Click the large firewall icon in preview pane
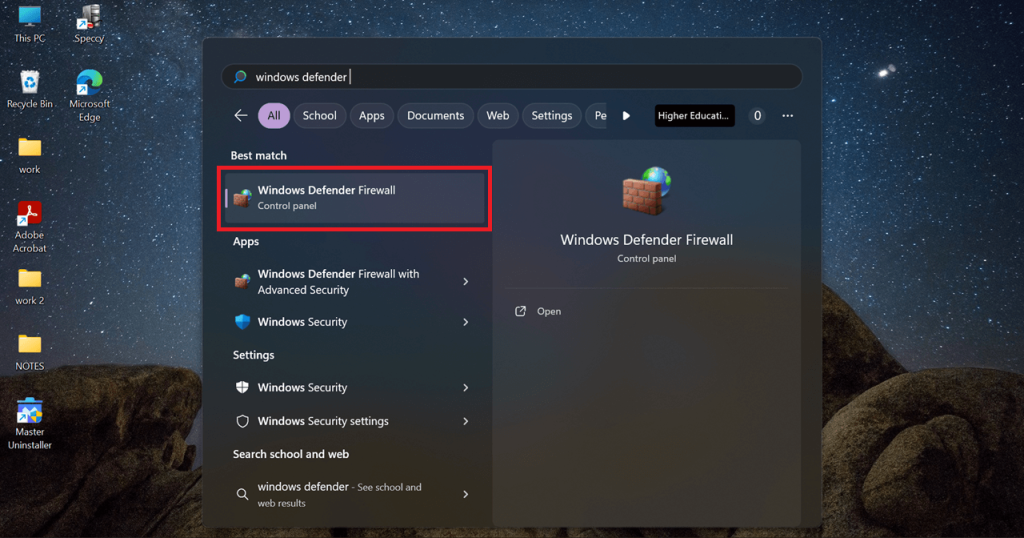 tap(647, 191)
